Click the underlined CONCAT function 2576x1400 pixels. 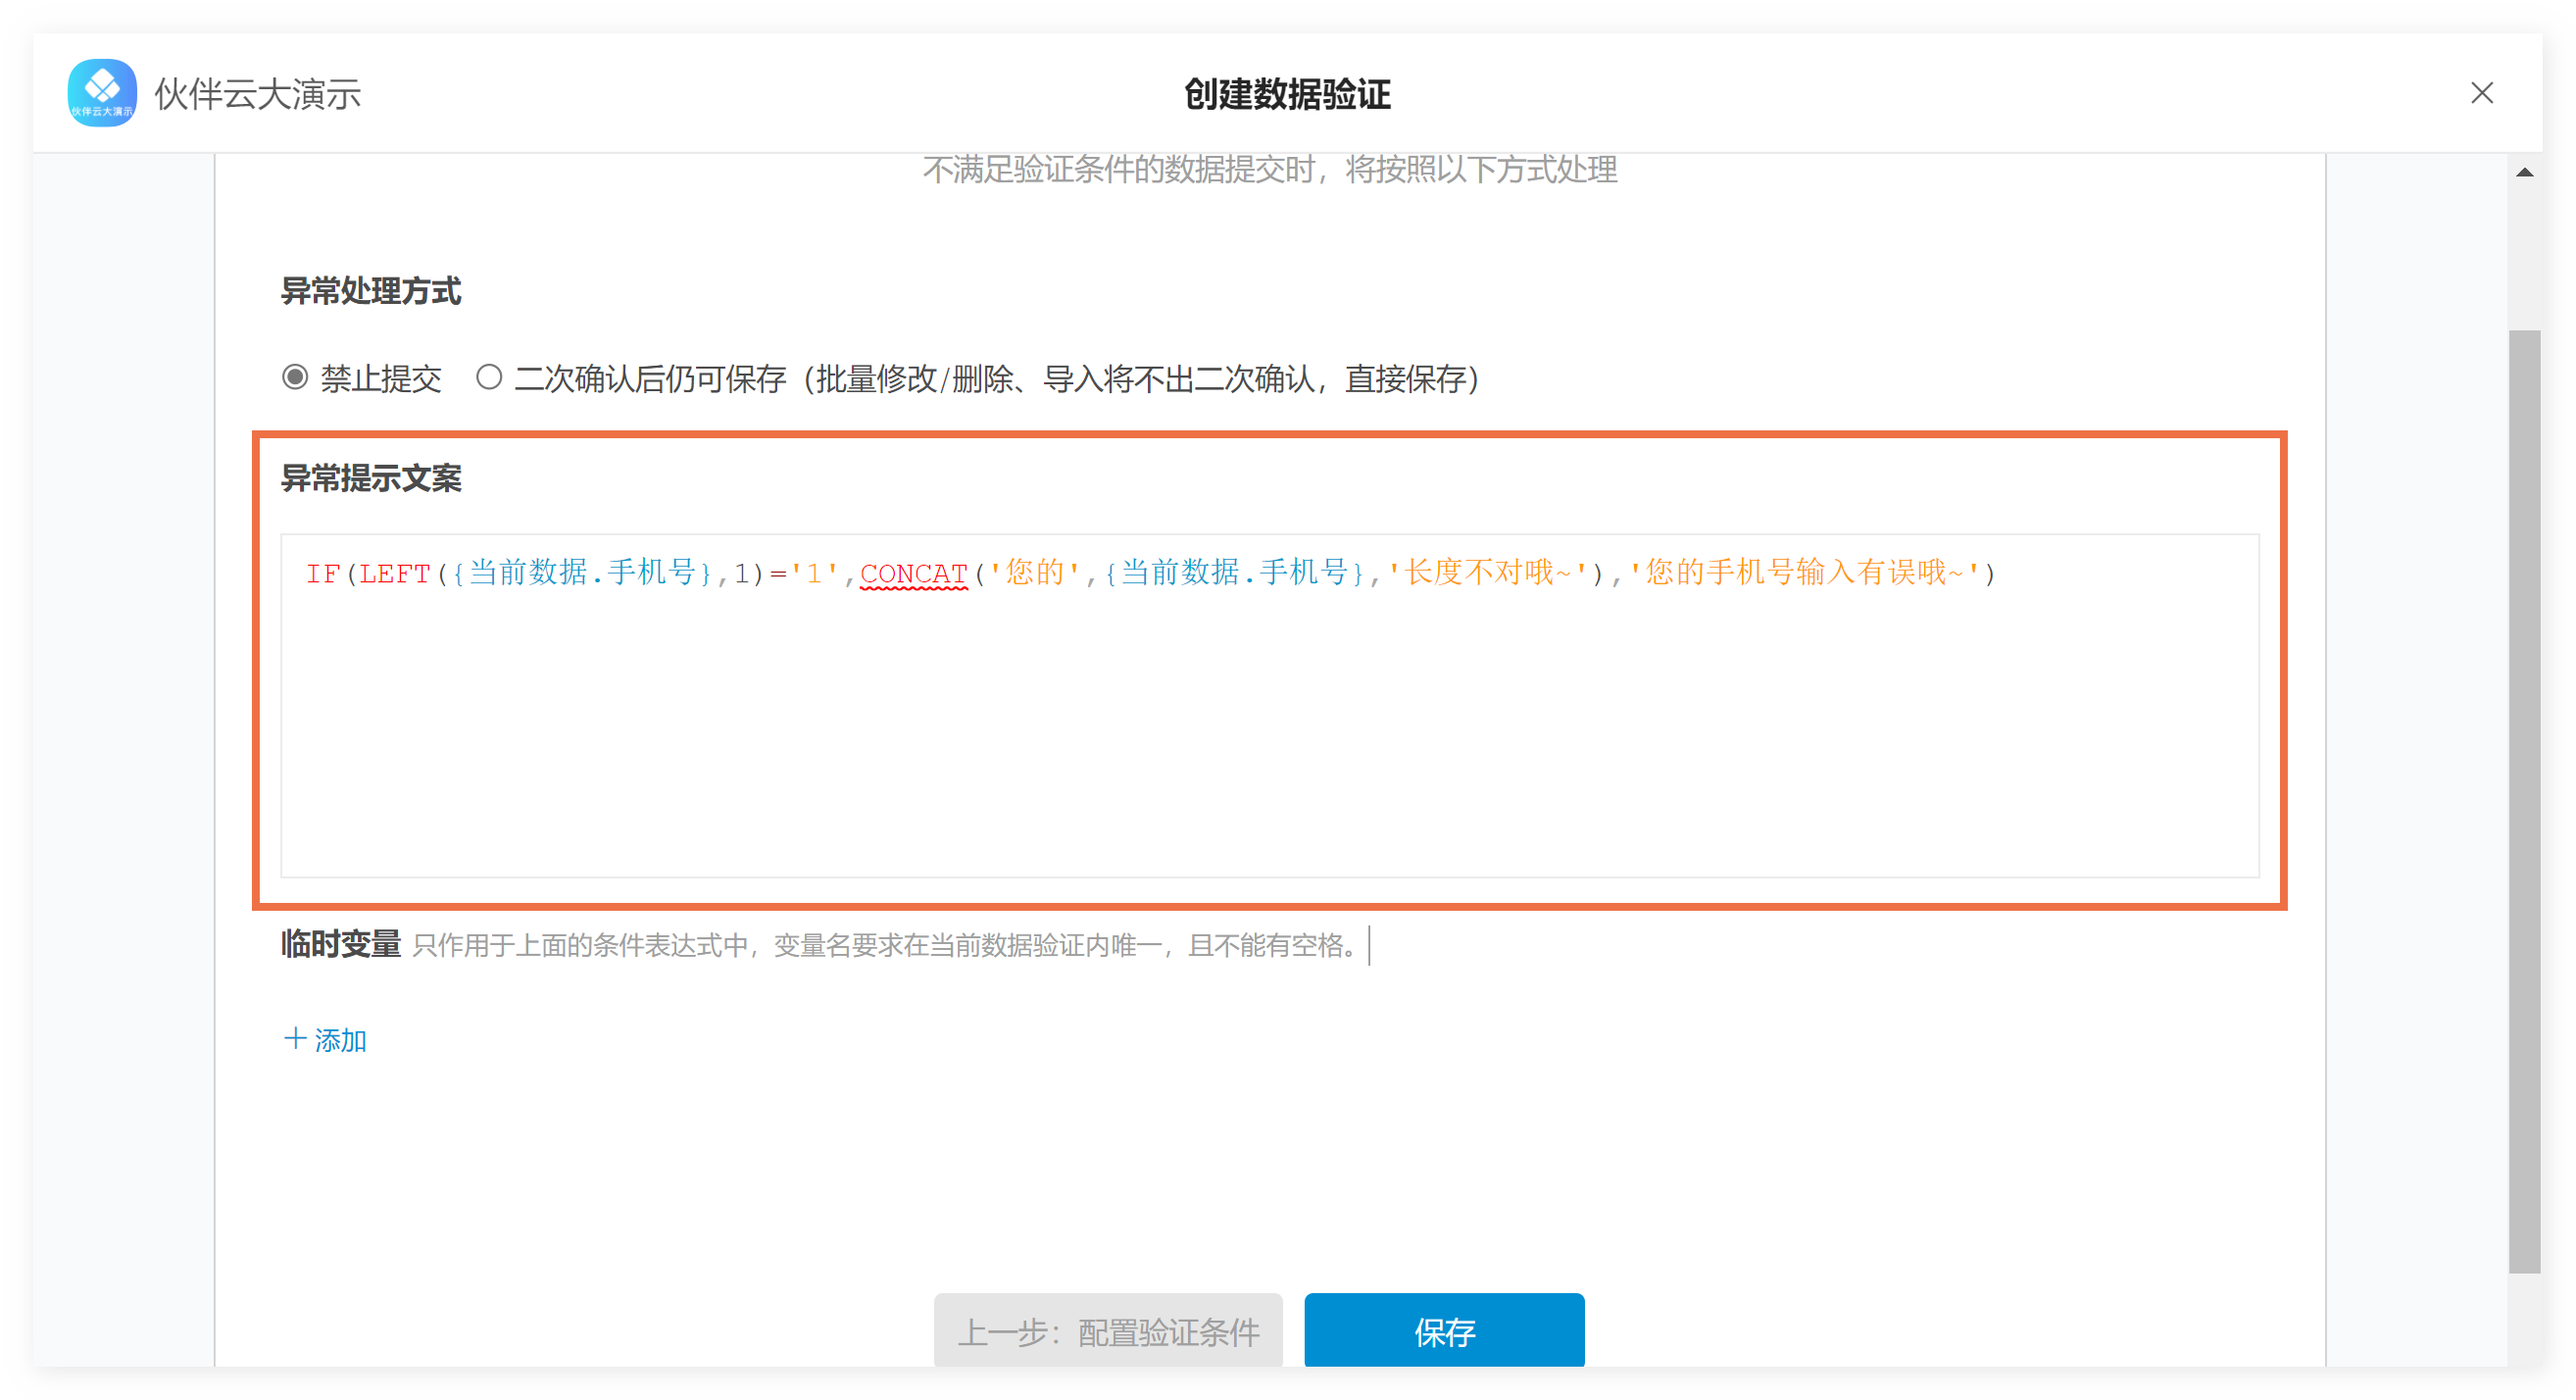913,574
